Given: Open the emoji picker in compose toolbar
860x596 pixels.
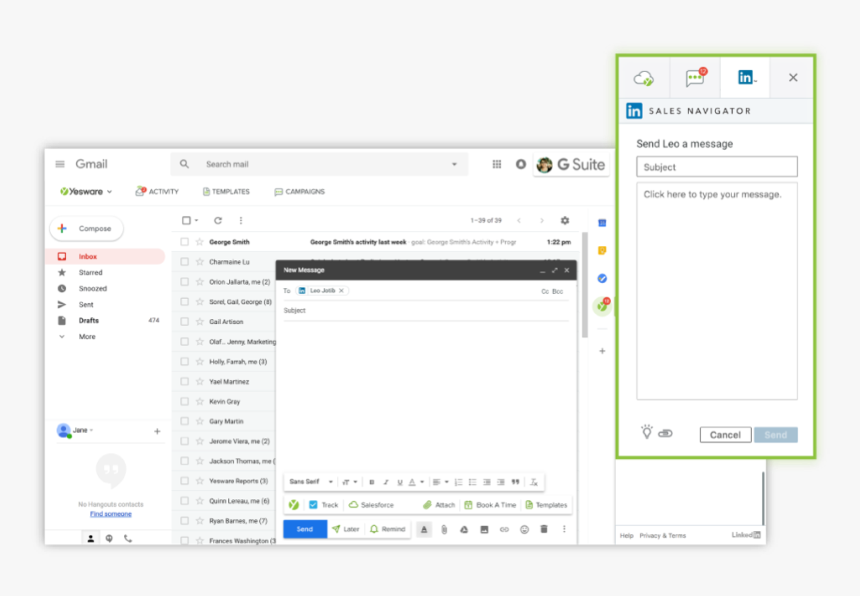Looking at the screenshot, I should [x=524, y=529].
